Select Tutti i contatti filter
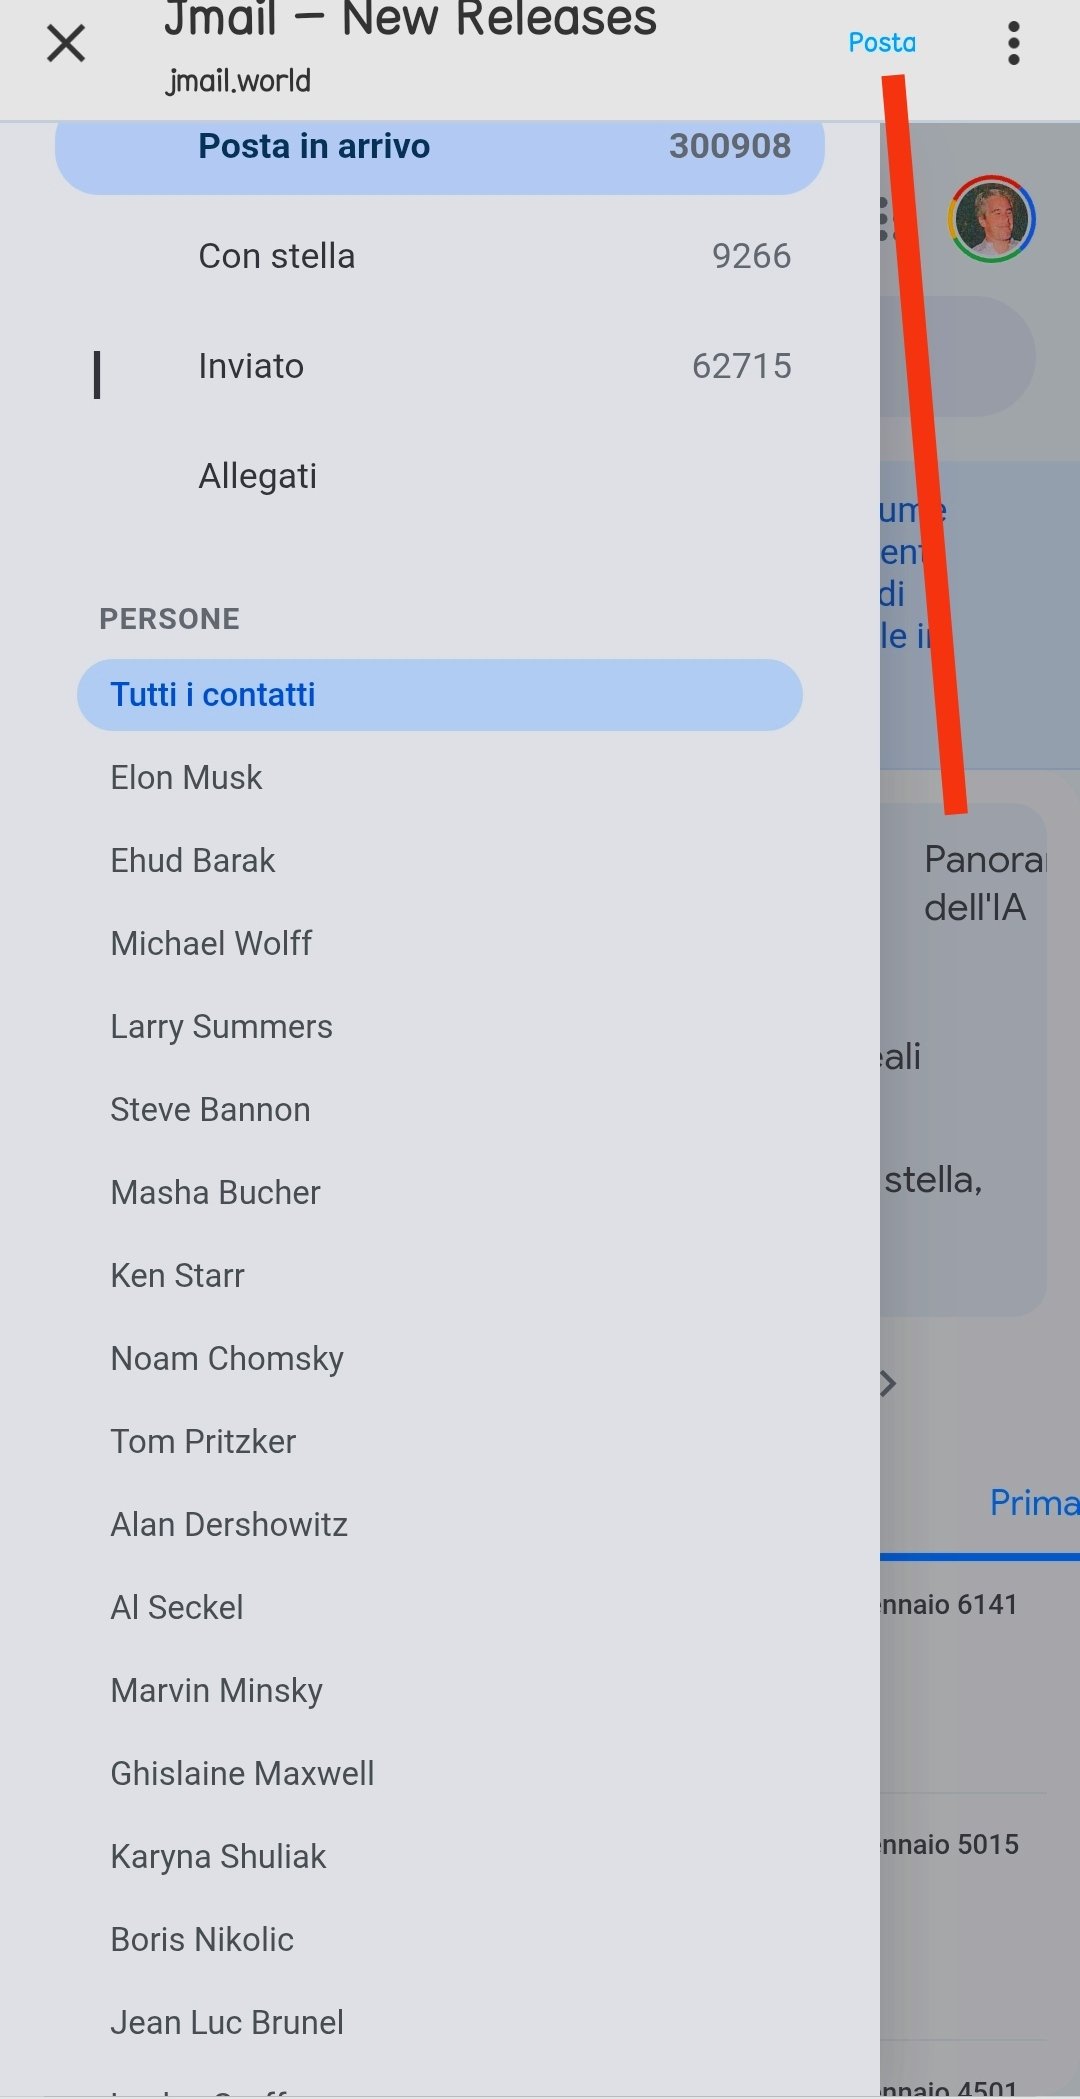This screenshot has width=1080, height=2099. [x=439, y=695]
